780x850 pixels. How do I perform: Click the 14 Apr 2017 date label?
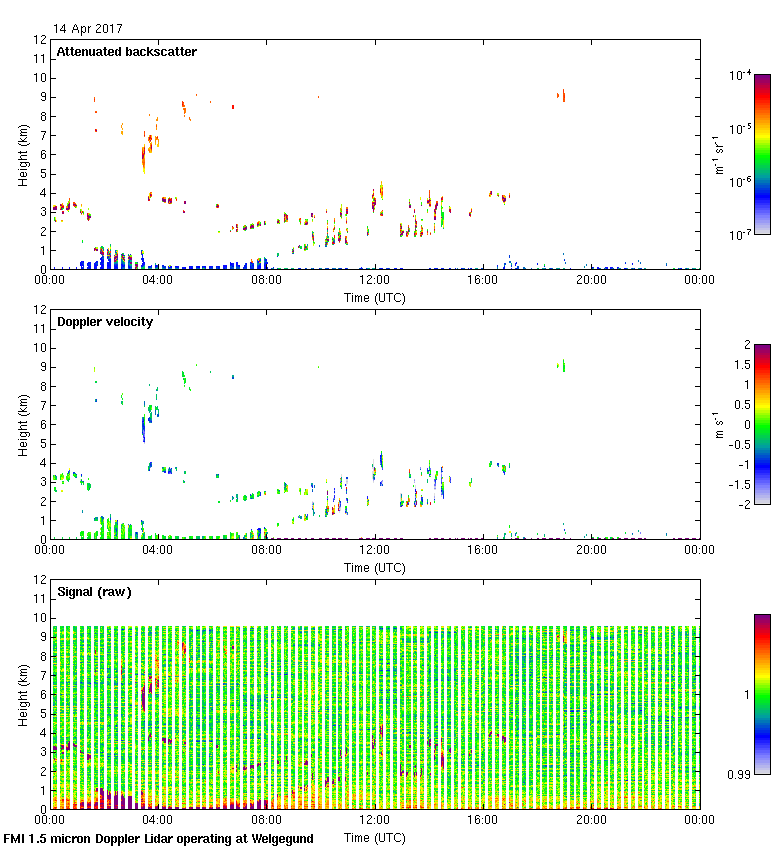(88, 29)
